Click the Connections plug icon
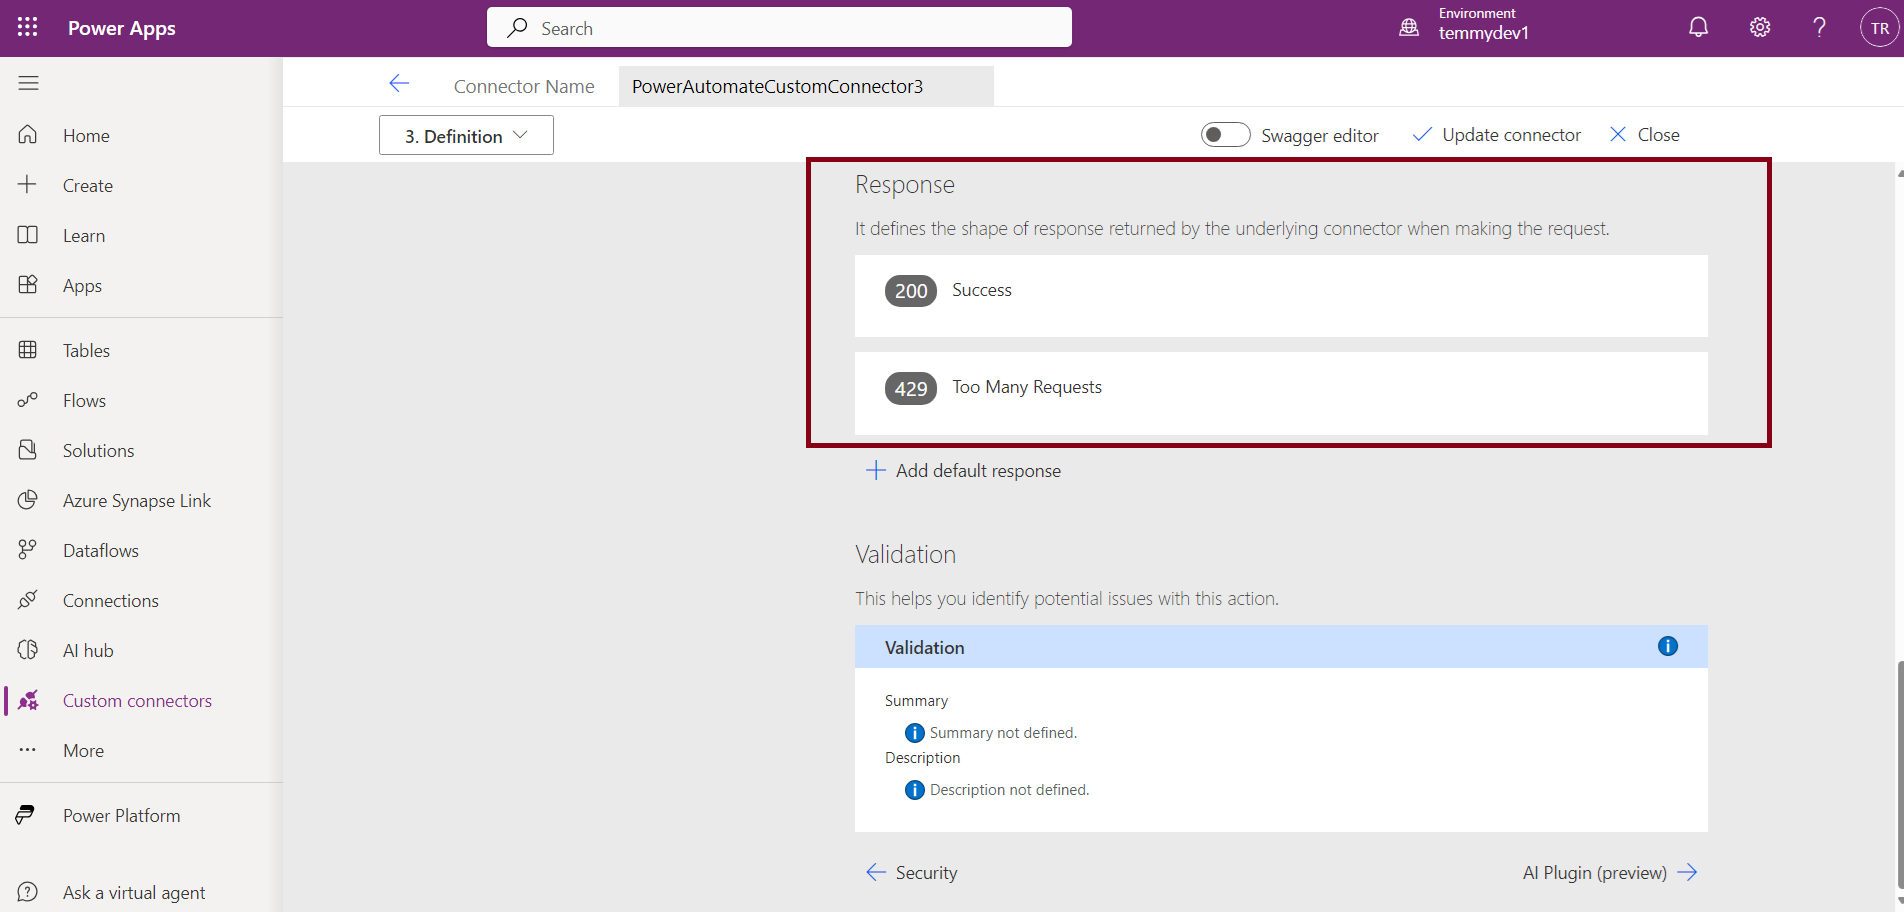Image resolution: width=1904 pixels, height=912 pixels. tap(28, 600)
